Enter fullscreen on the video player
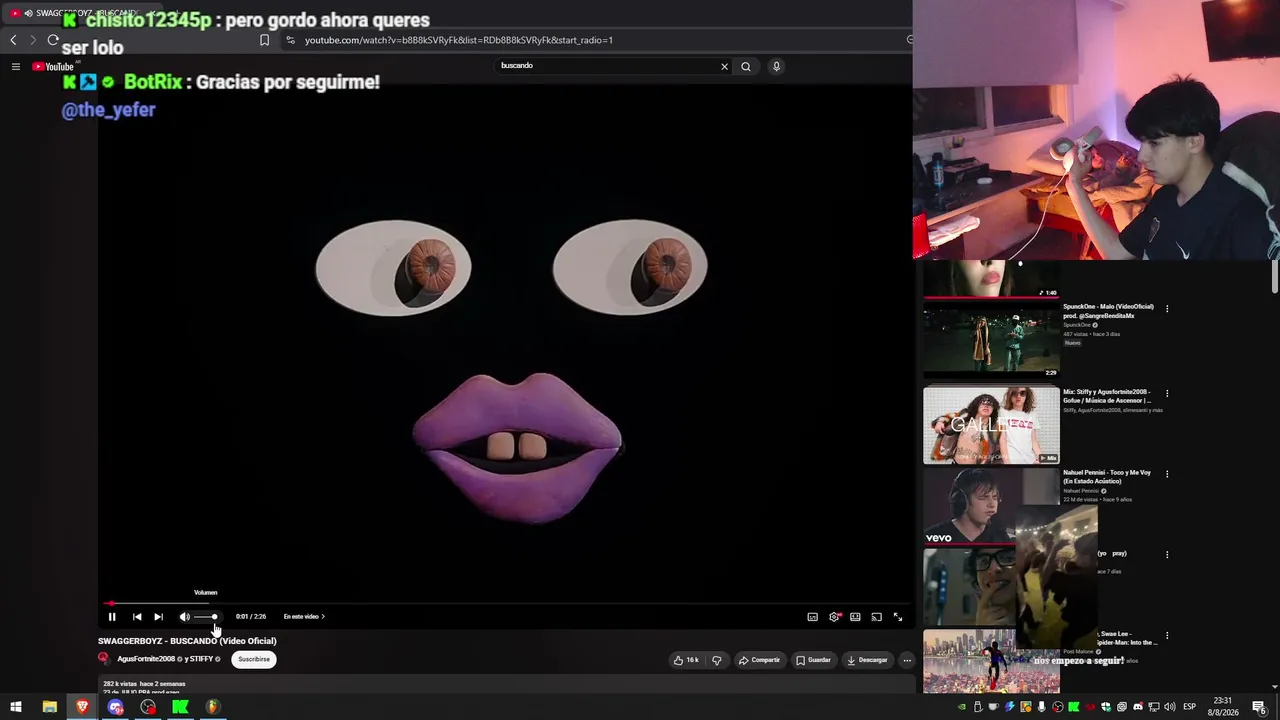Viewport: 1280px width, 720px height. [897, 617]
